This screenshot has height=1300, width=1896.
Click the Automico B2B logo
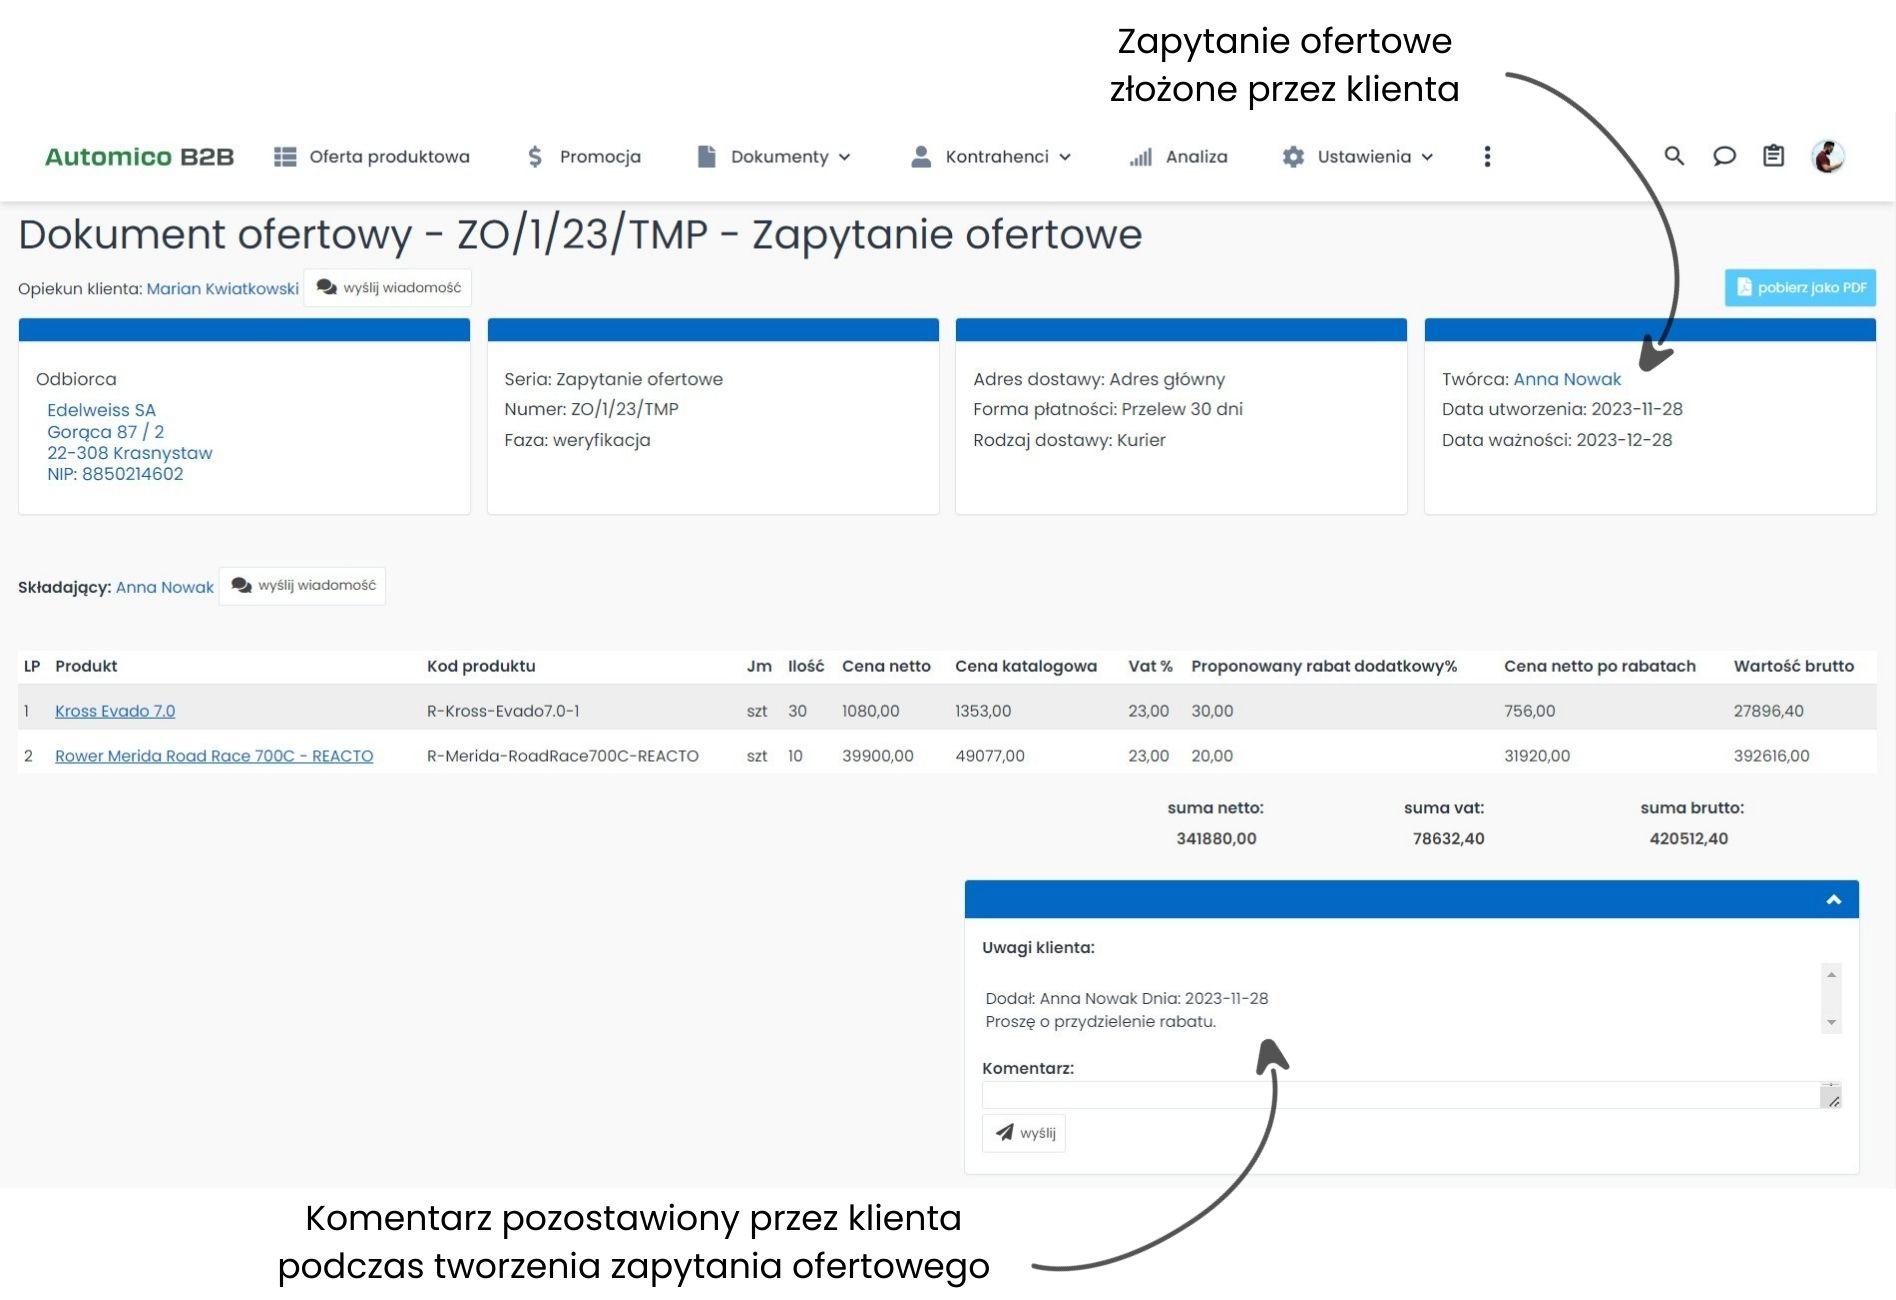(139, 157)
